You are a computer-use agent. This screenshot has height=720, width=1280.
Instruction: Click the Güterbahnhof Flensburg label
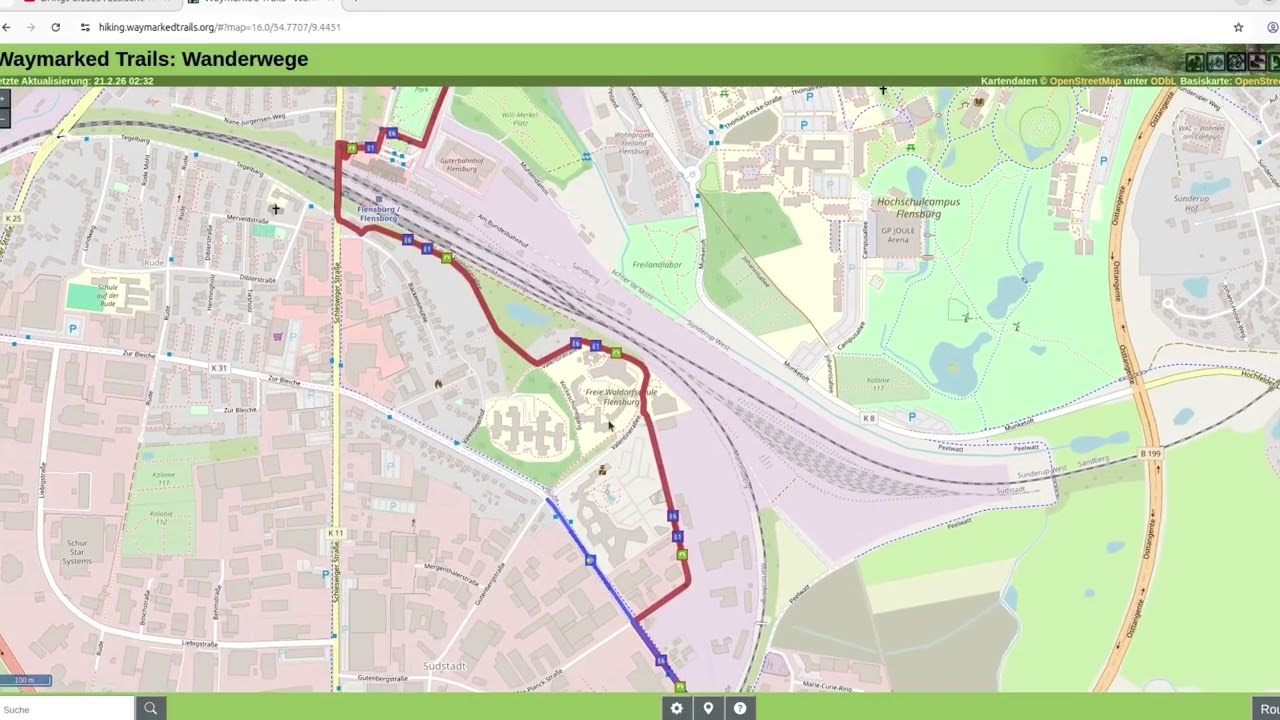[x=462, y=163]
